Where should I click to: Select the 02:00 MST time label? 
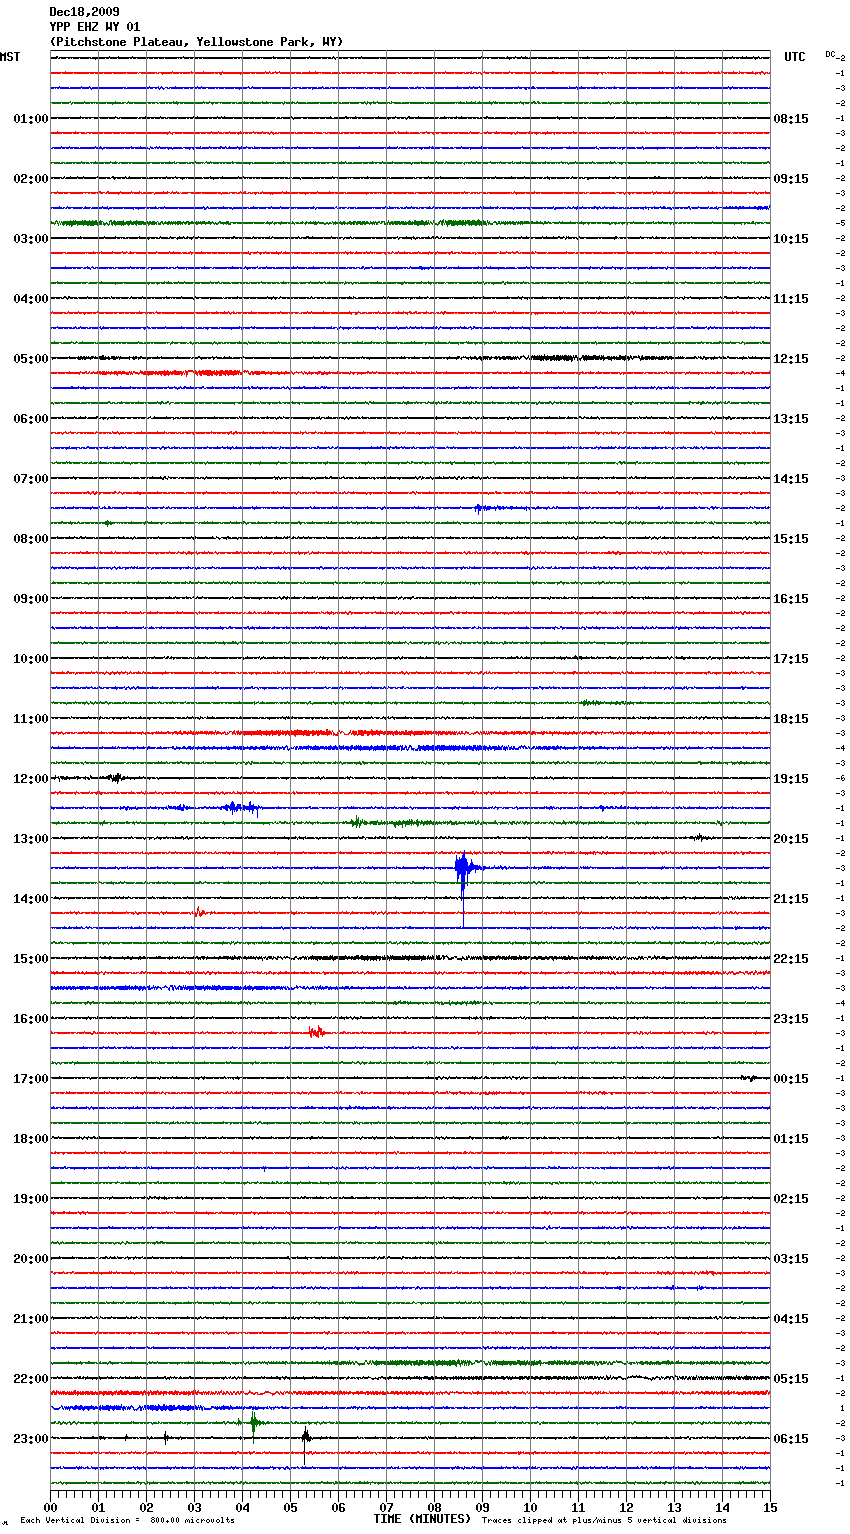[31, 179]
